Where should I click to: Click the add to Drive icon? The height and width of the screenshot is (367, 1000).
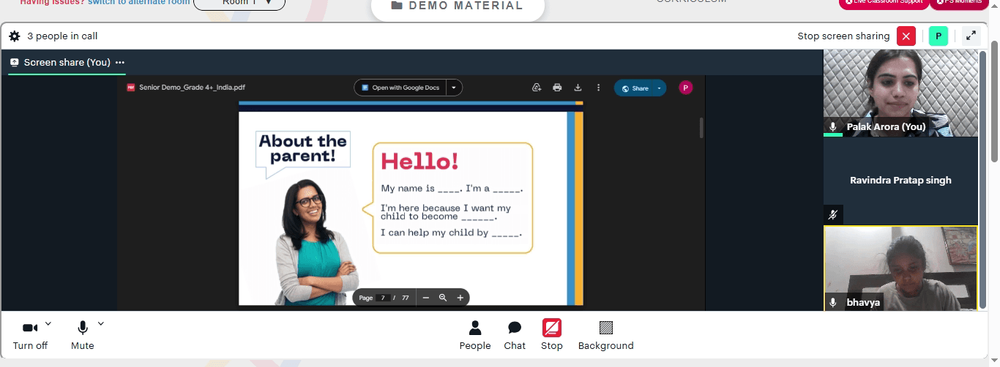click(x=537, y=88)
